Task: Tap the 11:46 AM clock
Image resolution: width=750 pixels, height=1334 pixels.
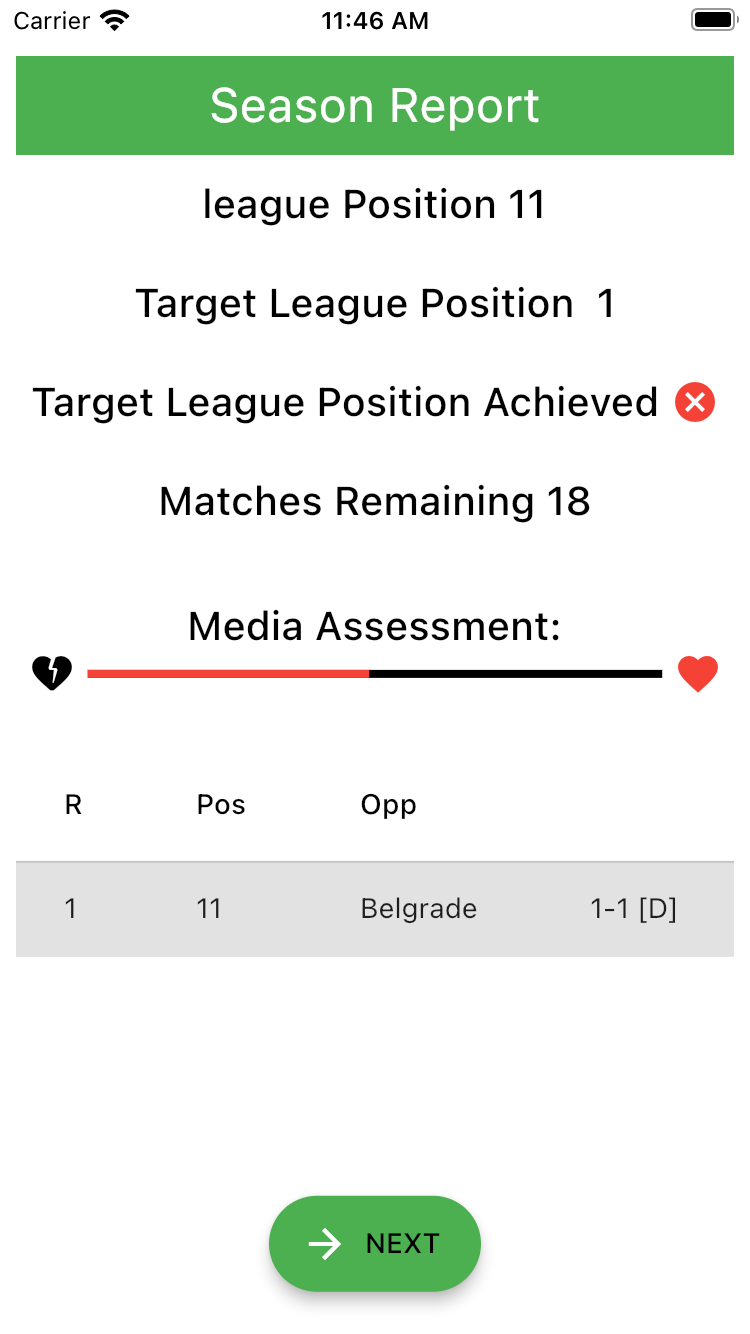Action: coord(375,21)
